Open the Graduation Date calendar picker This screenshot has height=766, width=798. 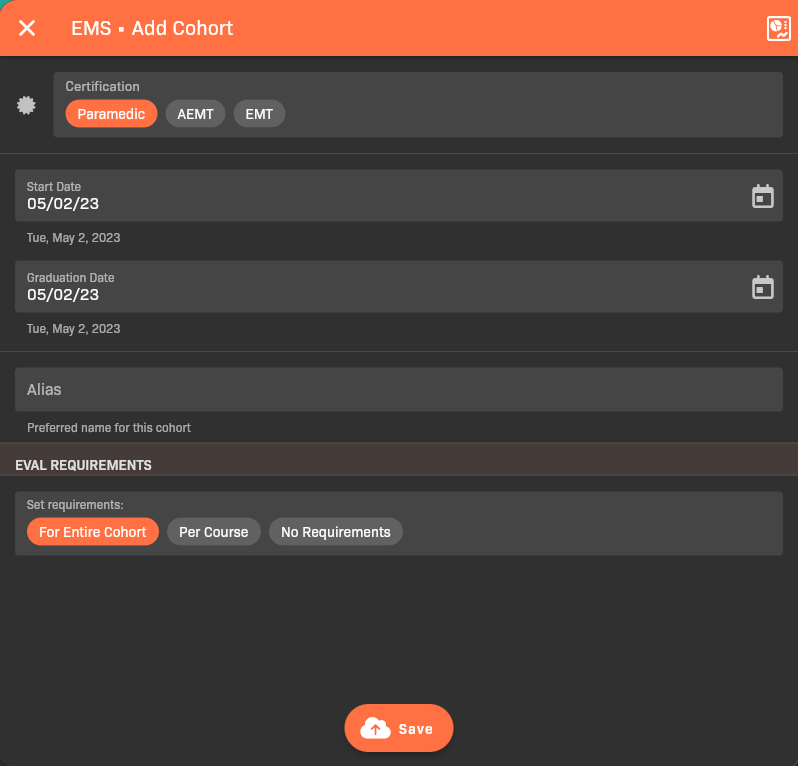click(763, 287)
